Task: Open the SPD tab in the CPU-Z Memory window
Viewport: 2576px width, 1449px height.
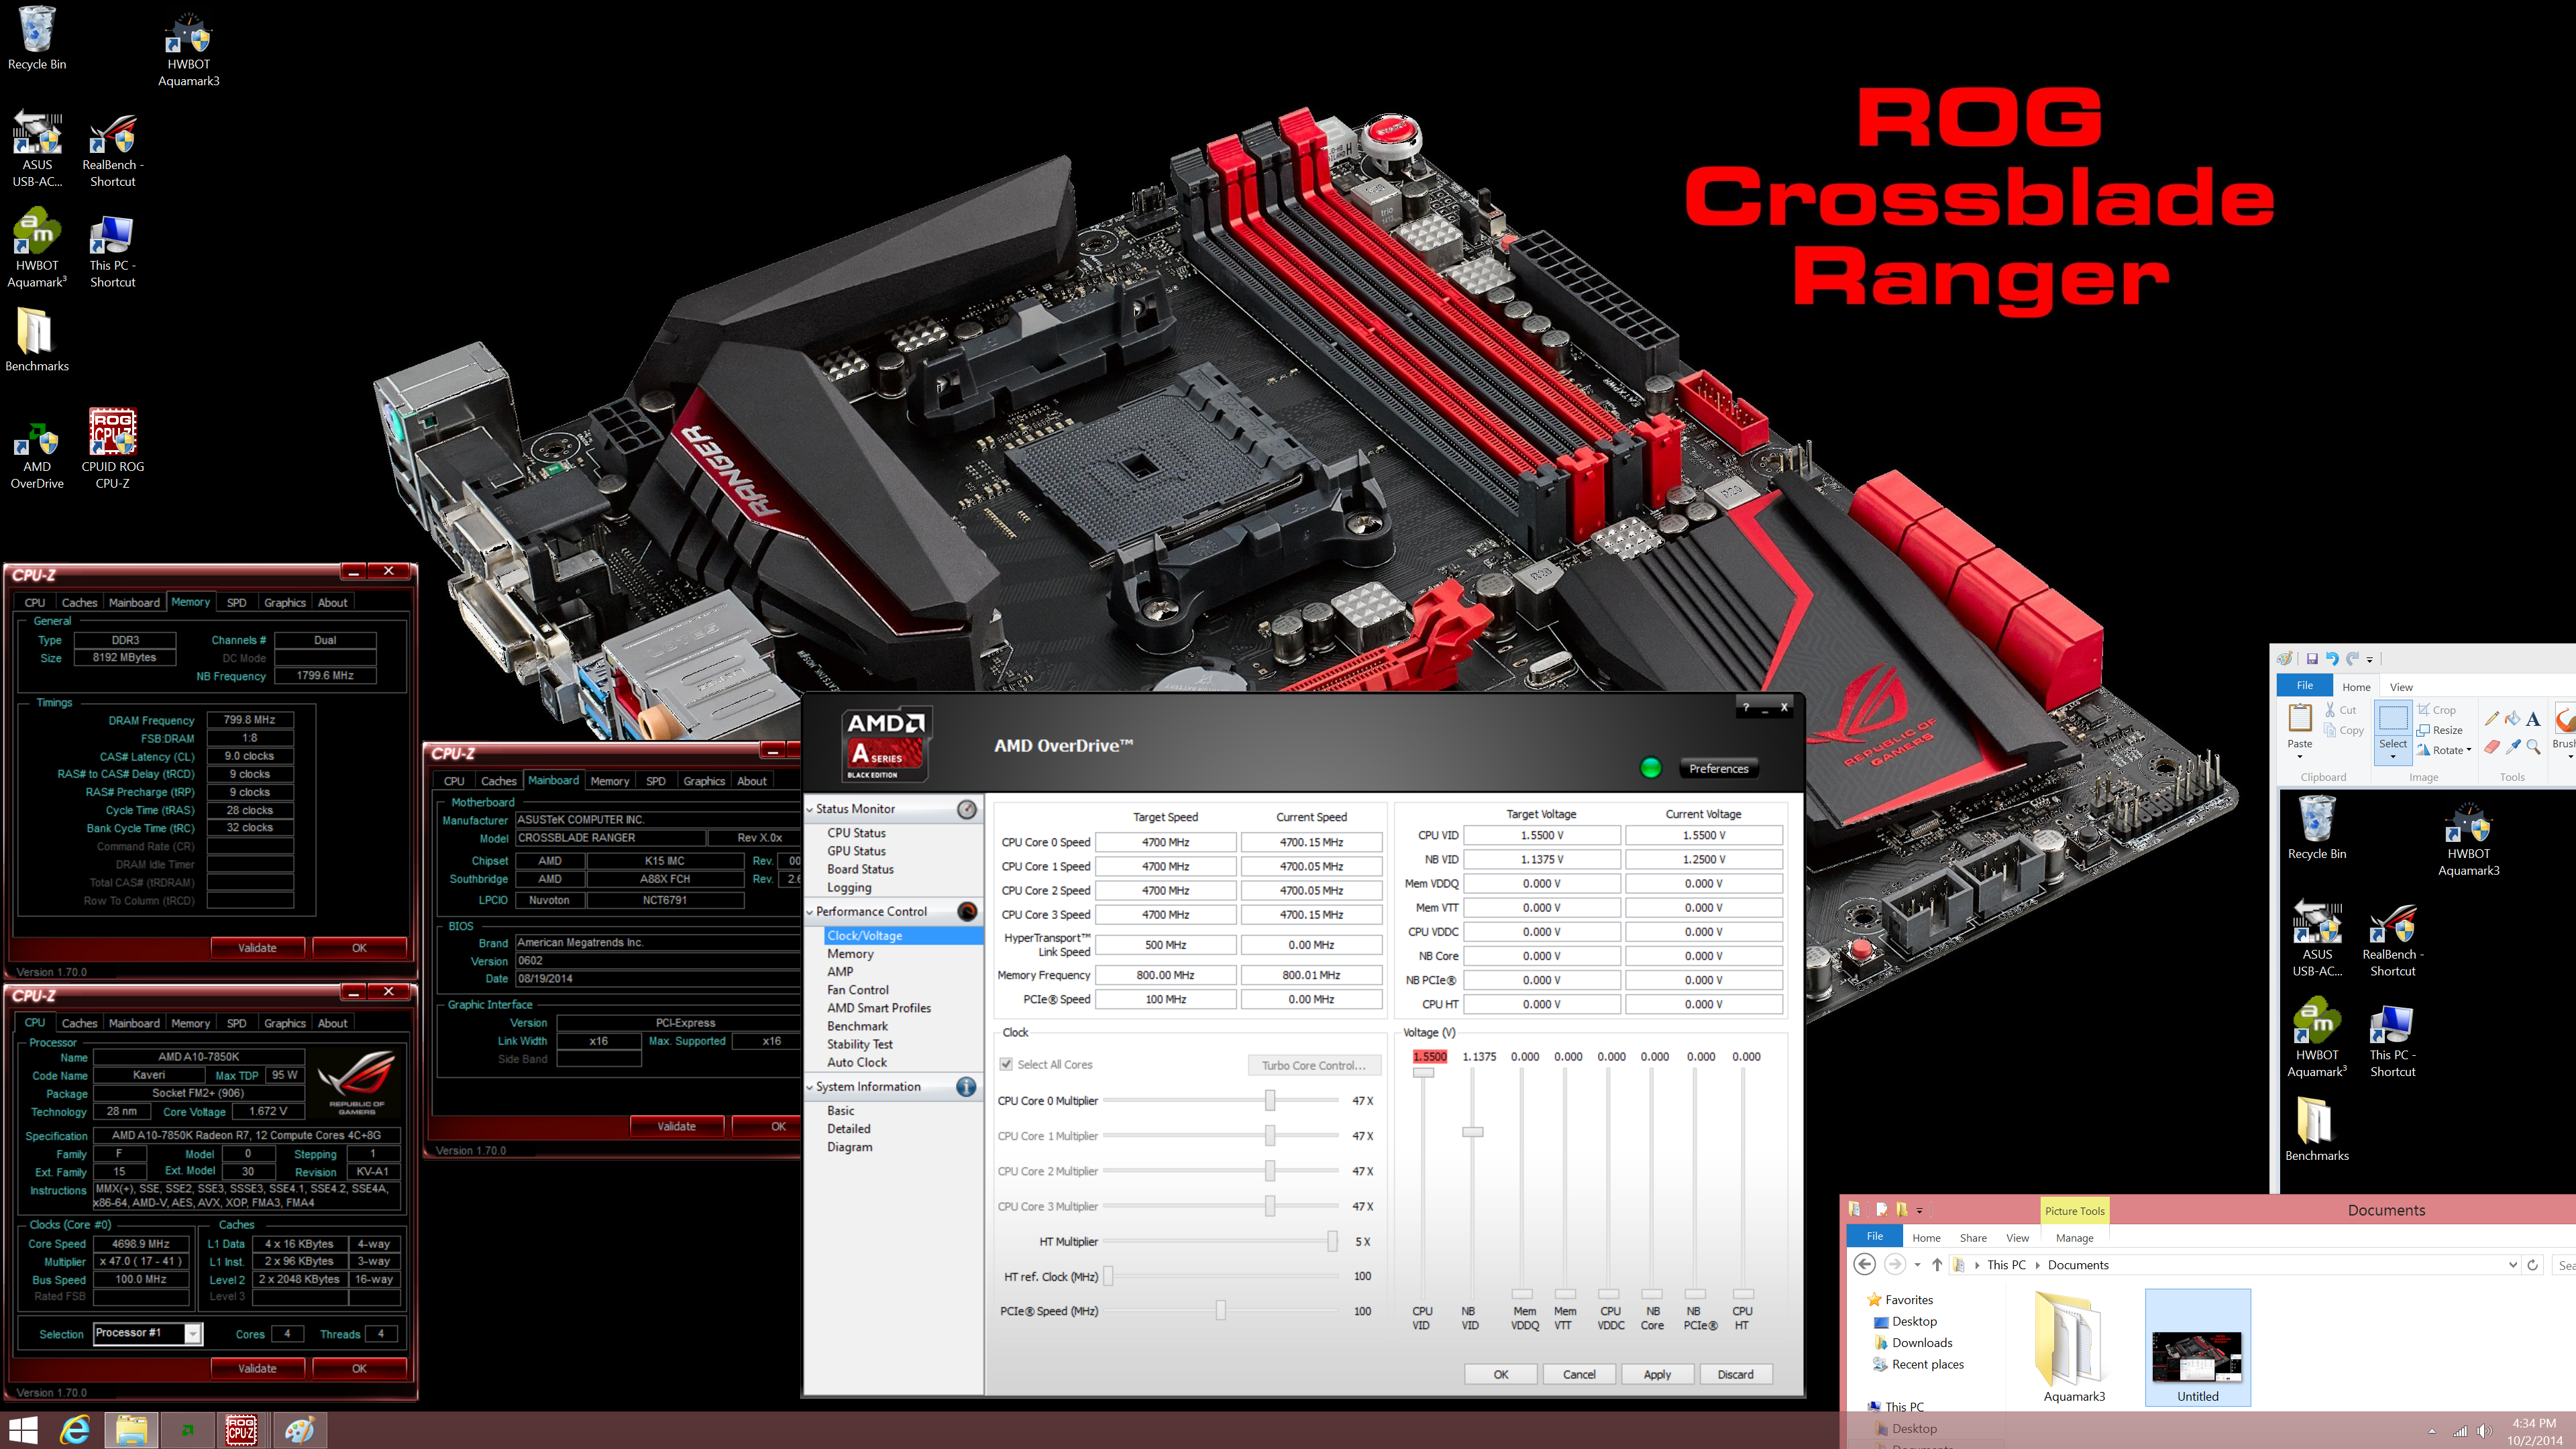Action: pyautogui.click(x=236, y=602)
